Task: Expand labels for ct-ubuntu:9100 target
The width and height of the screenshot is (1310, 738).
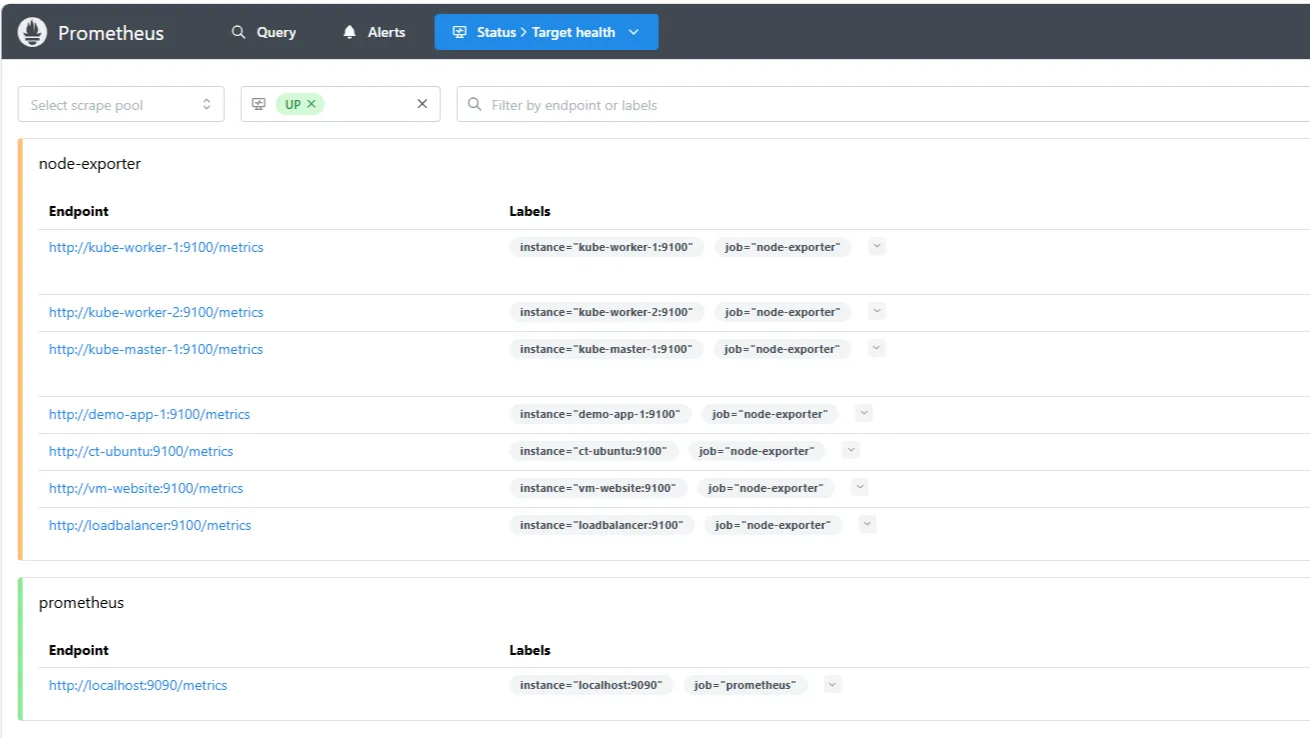Action: tap(851, 450)
